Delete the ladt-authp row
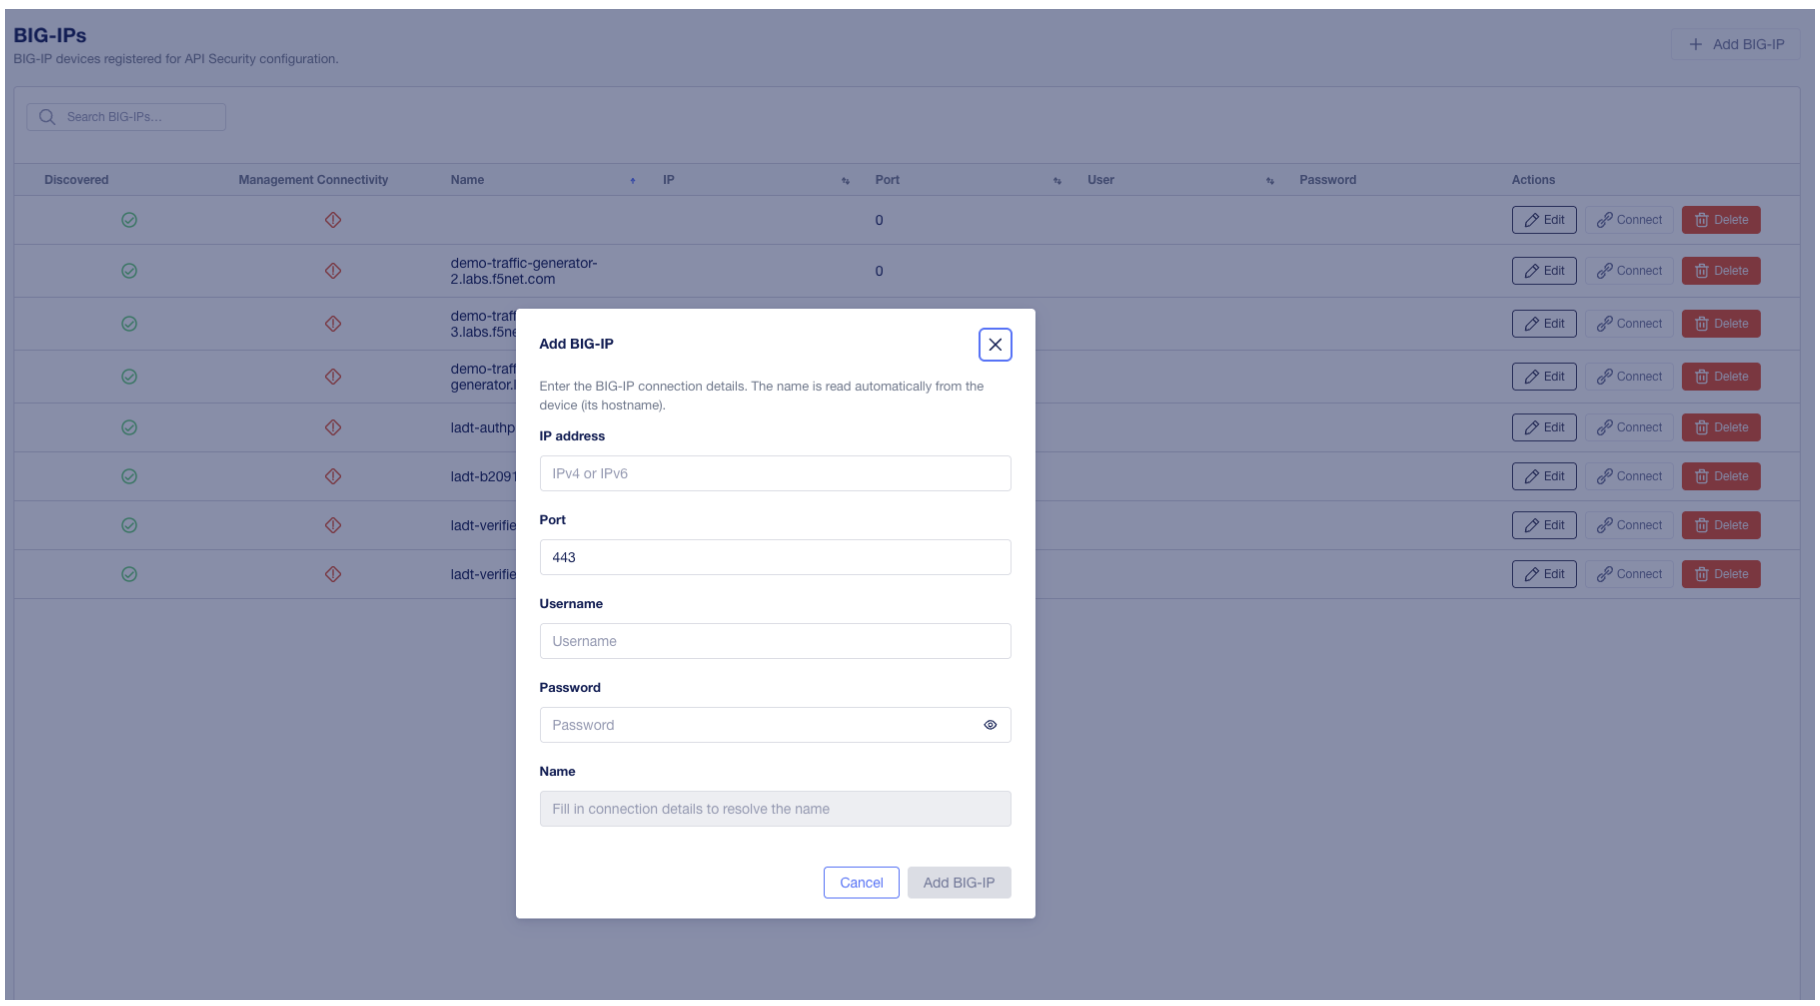 coord(1720,428)
